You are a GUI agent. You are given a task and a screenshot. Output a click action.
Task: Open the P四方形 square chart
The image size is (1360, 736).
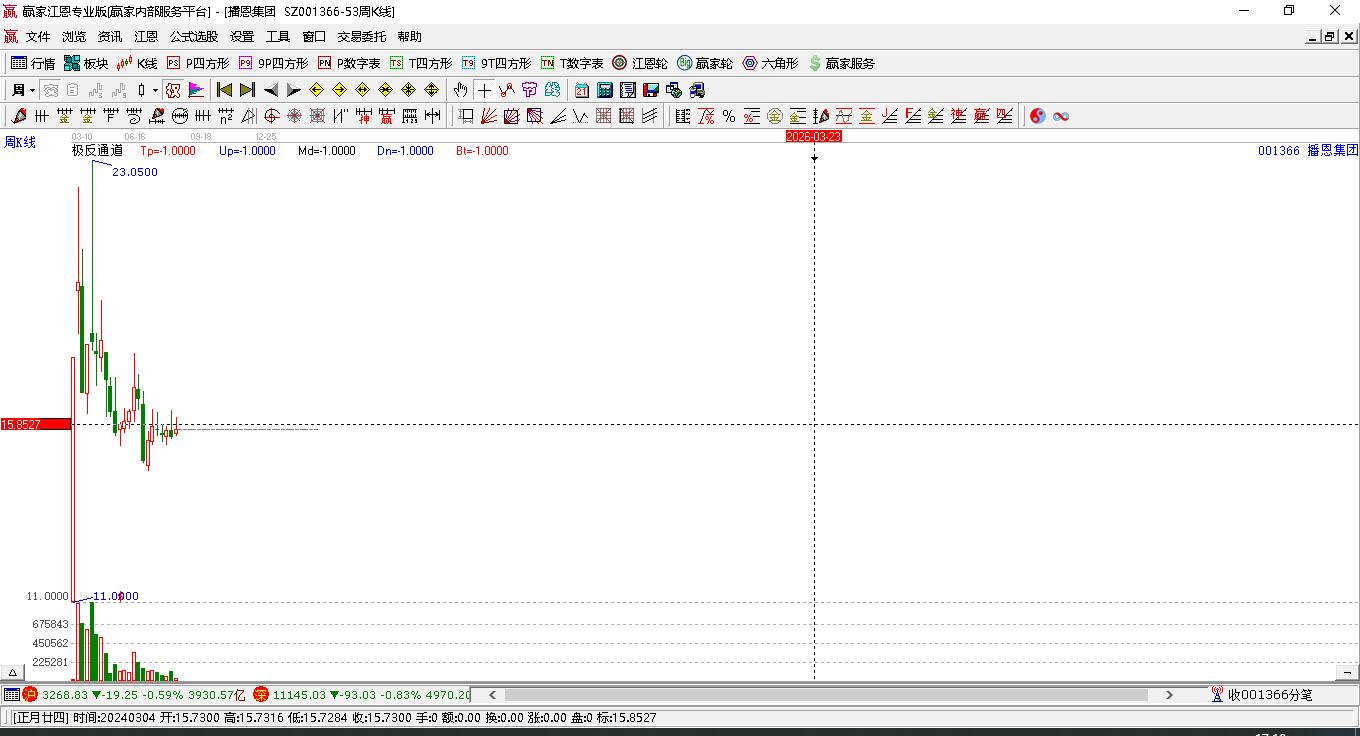tap(197, 63)
